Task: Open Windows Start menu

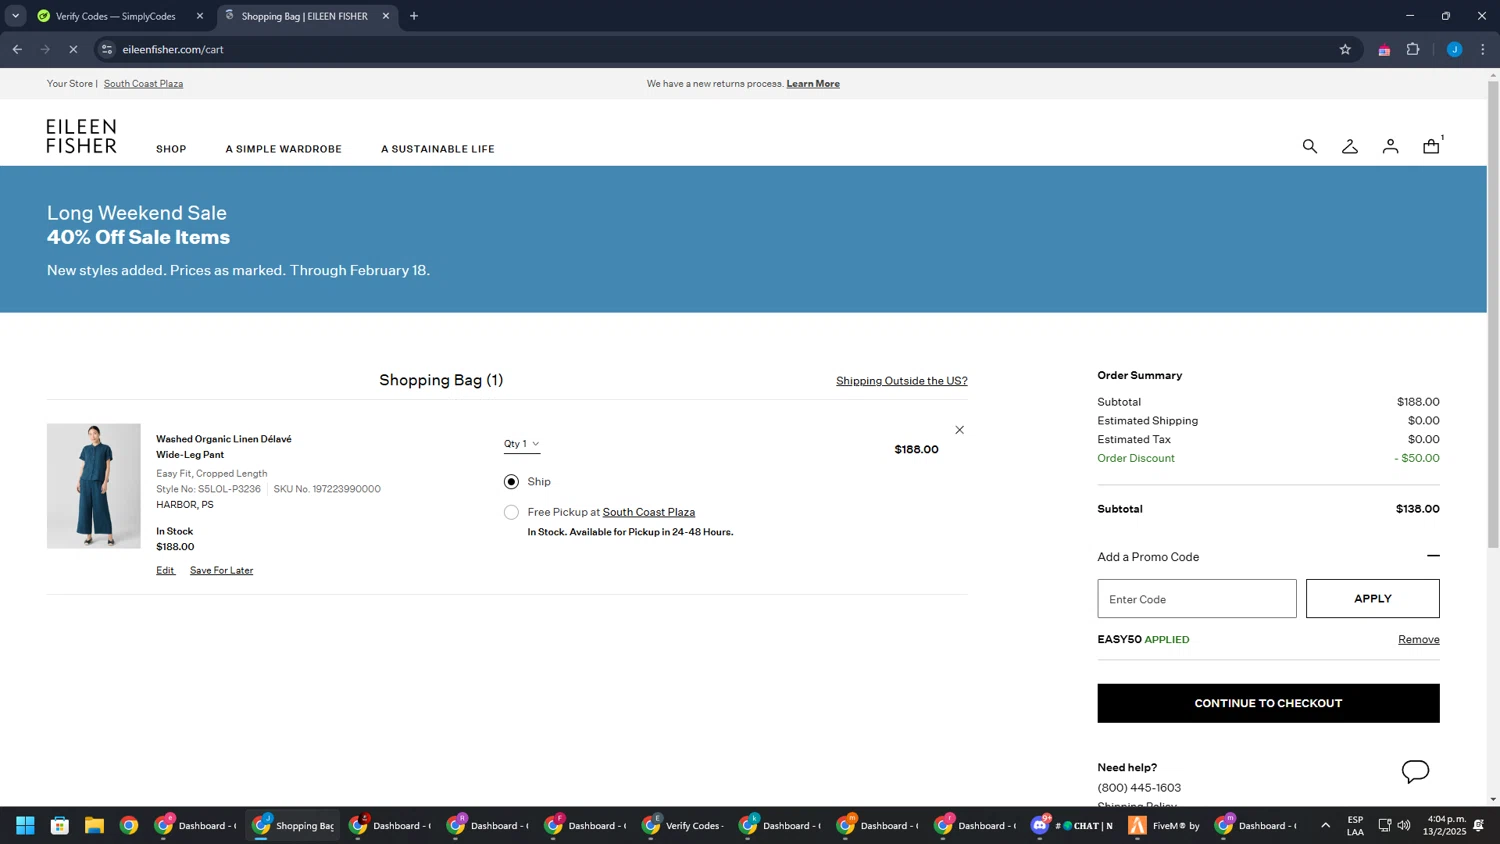Action: [x=25, y=825]
